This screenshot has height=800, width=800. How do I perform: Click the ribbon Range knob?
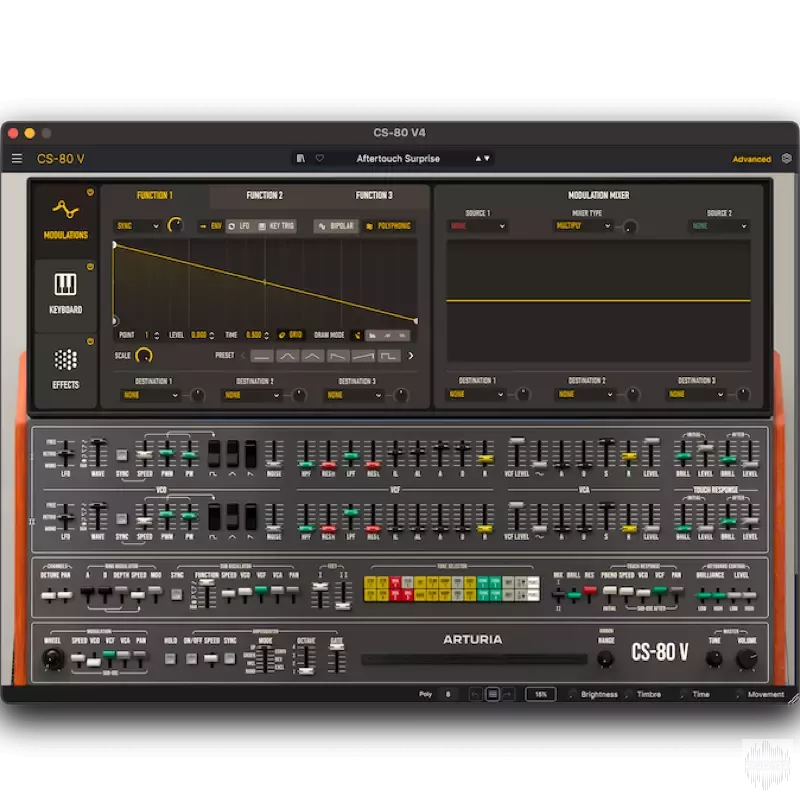[606, 659]
